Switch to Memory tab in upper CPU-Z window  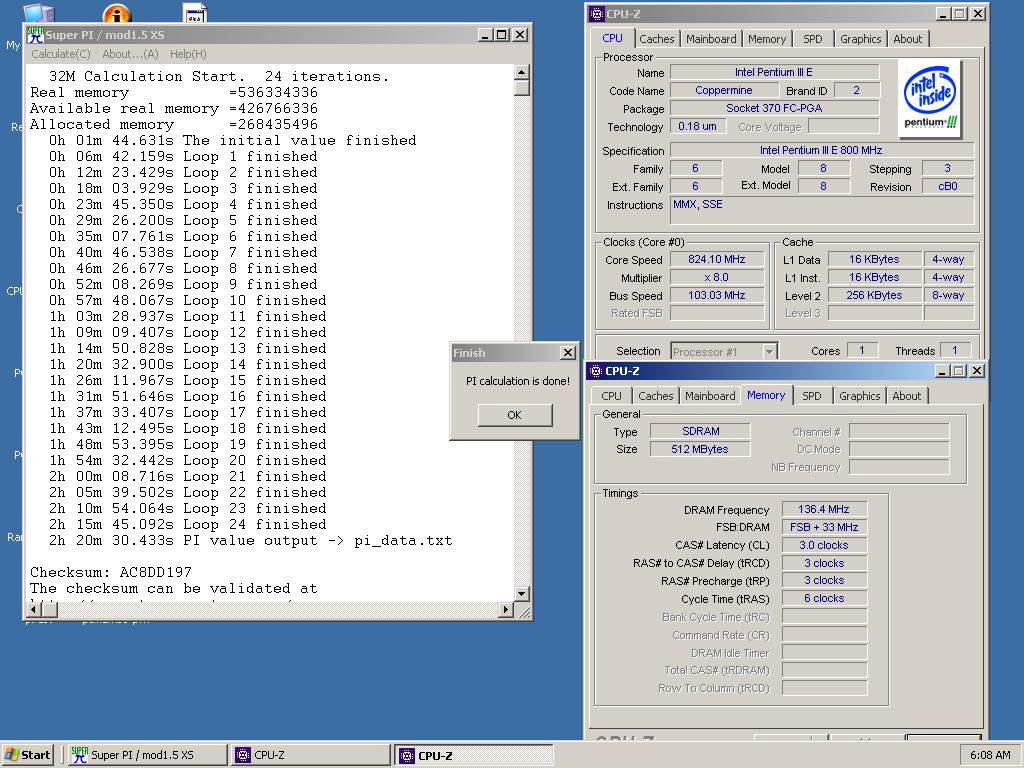pos(767,39)
